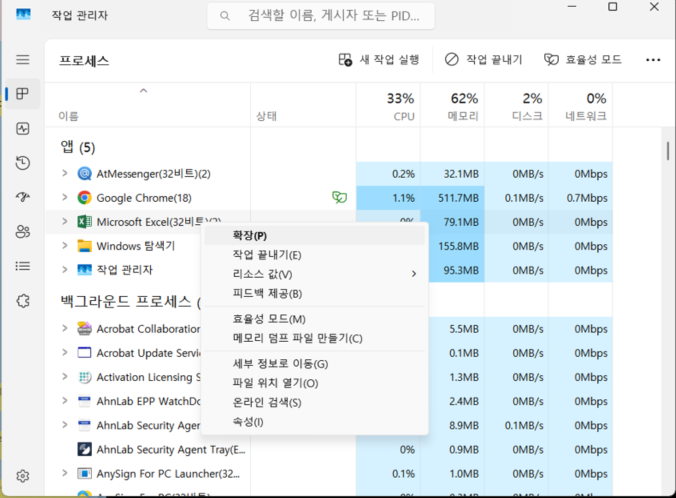Click the 효율성 모드 toolbar button

point(583,60)
